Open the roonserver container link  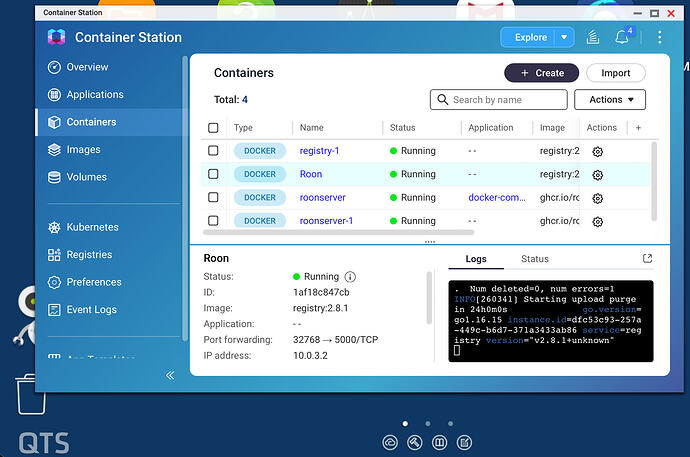pos(323,197)
